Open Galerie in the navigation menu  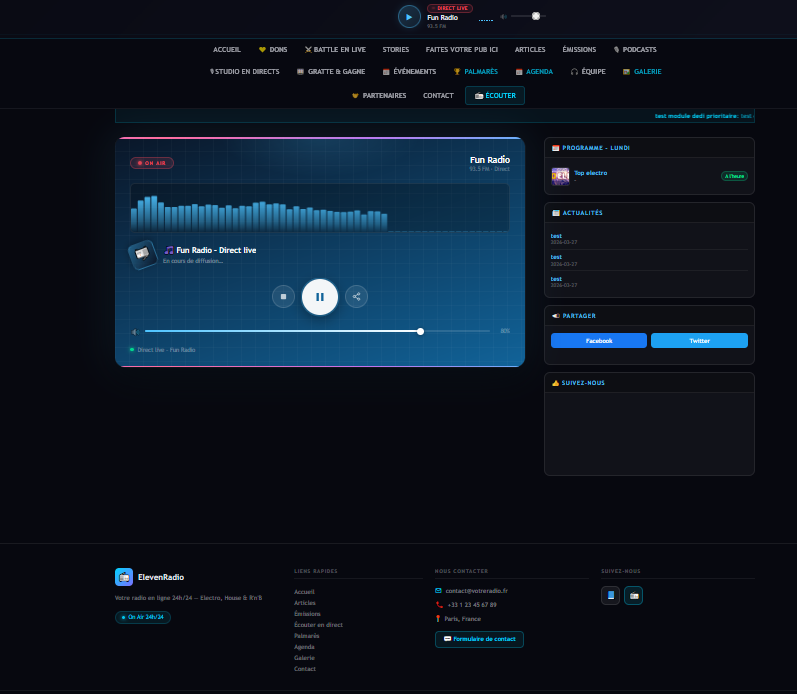(x=642, y=72)
